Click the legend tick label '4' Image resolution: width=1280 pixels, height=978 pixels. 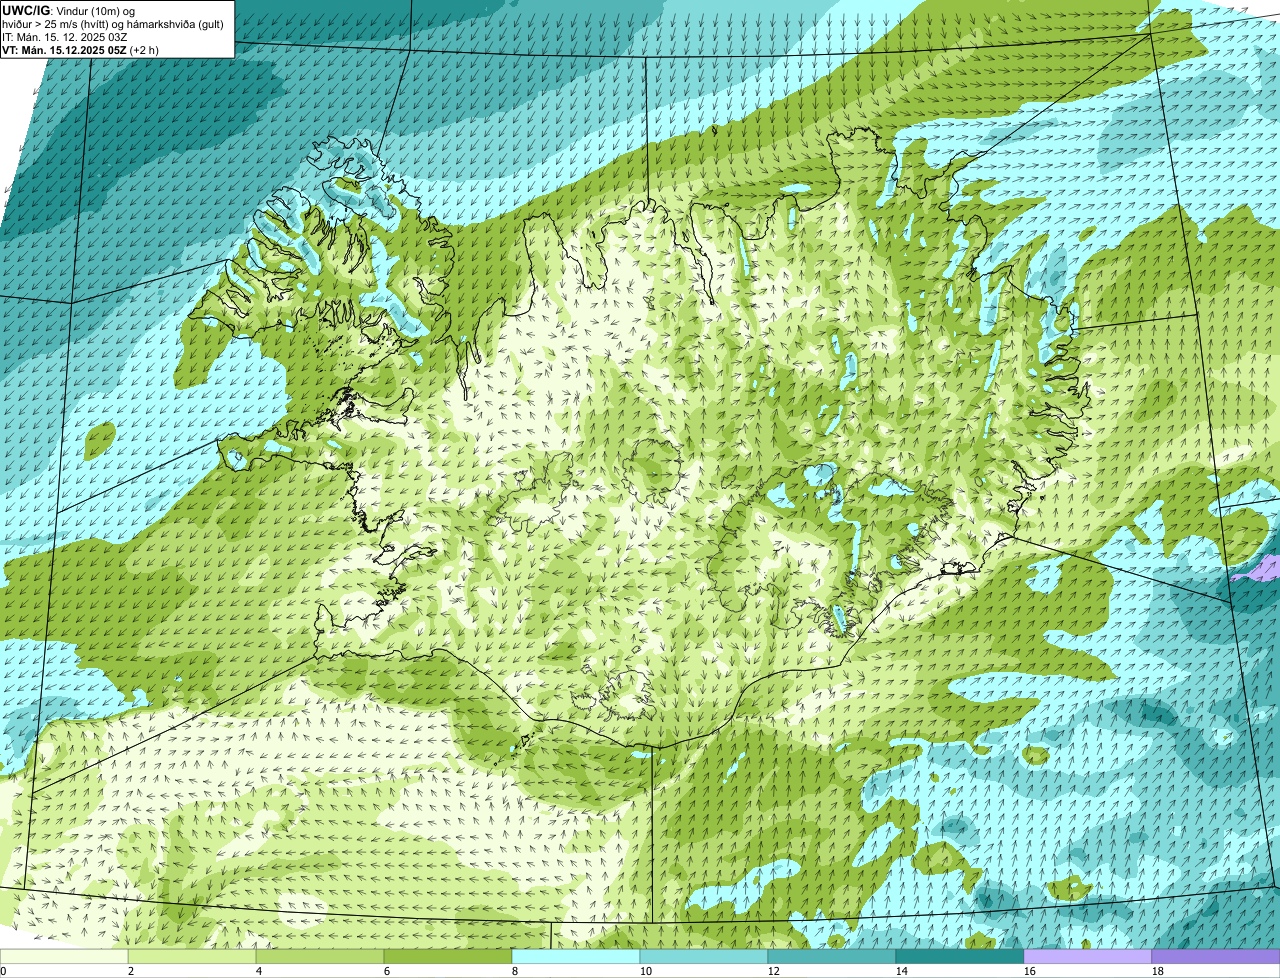(259, 971)
